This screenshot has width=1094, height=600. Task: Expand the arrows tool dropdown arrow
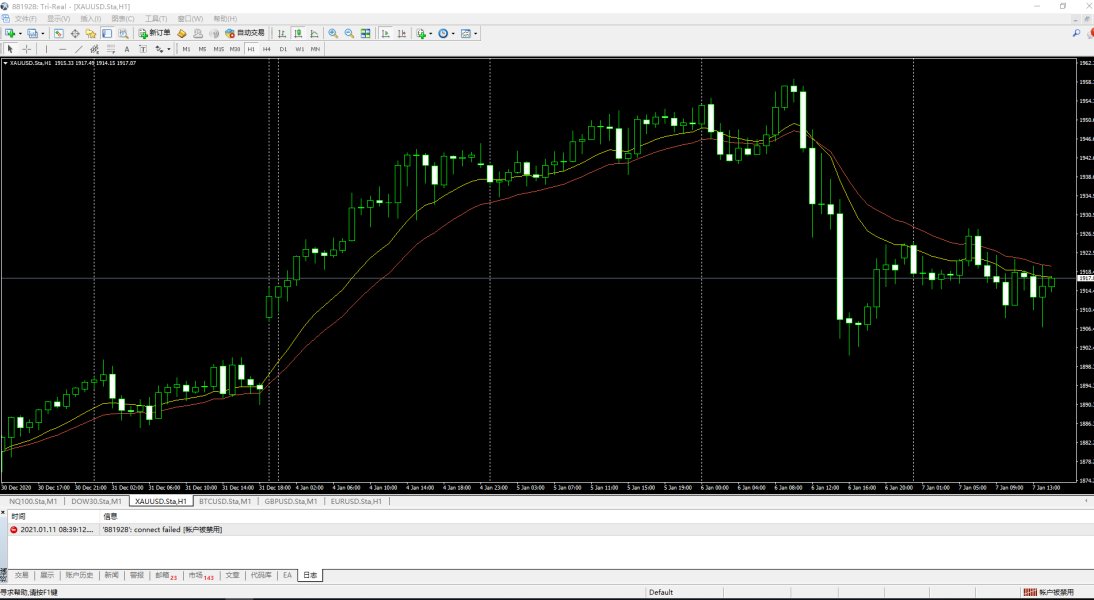[169, 49]
